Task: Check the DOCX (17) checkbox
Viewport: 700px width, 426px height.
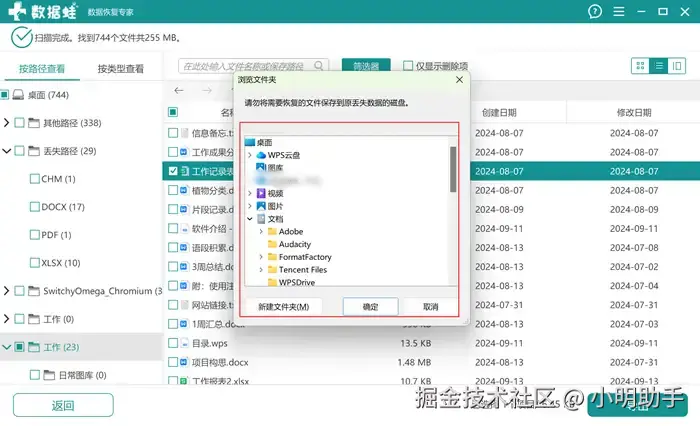Action: (34, 207)
